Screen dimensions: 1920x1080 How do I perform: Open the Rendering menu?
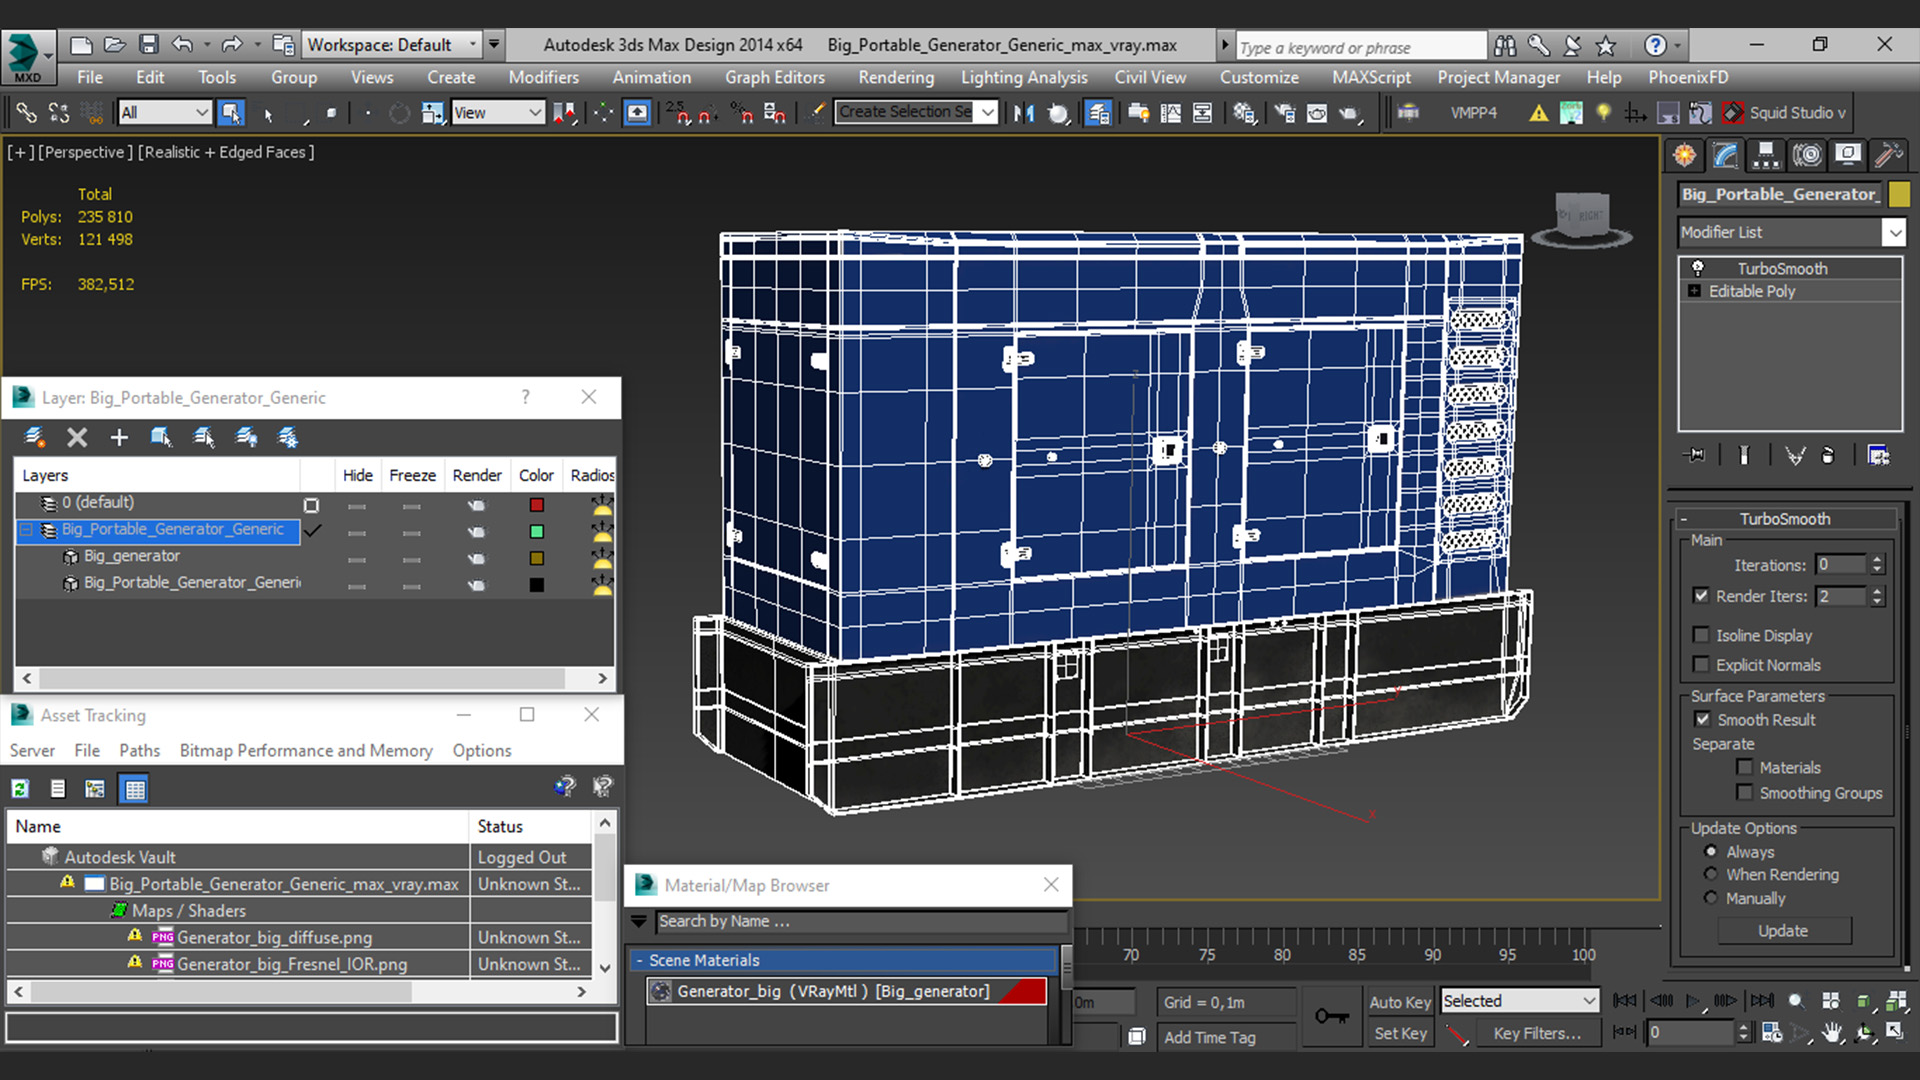click(x=896, y=77)
